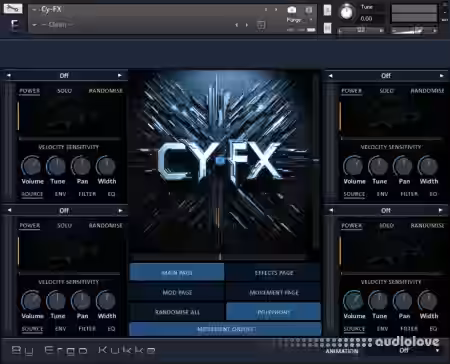Screen dimensions: 450x364
Task: Enable SOLO on the top-right layer
Action: point(387,91)
